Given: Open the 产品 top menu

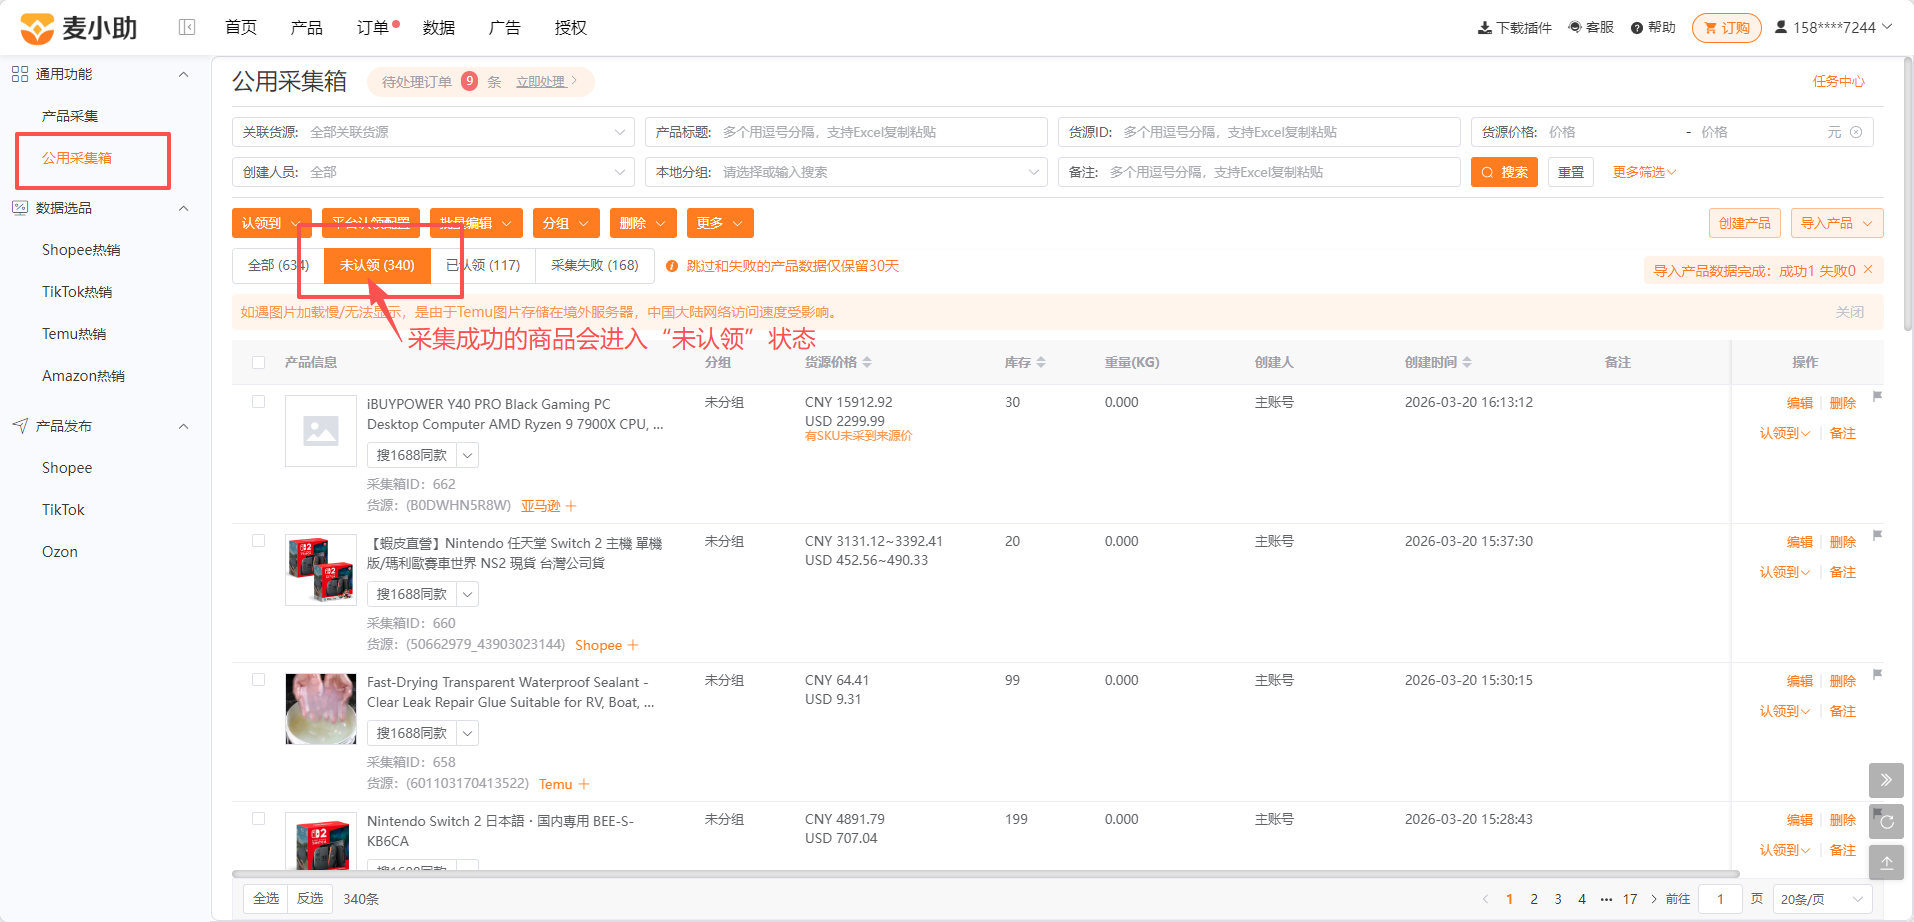Looking at the screenshot, I should coord(307,27).
